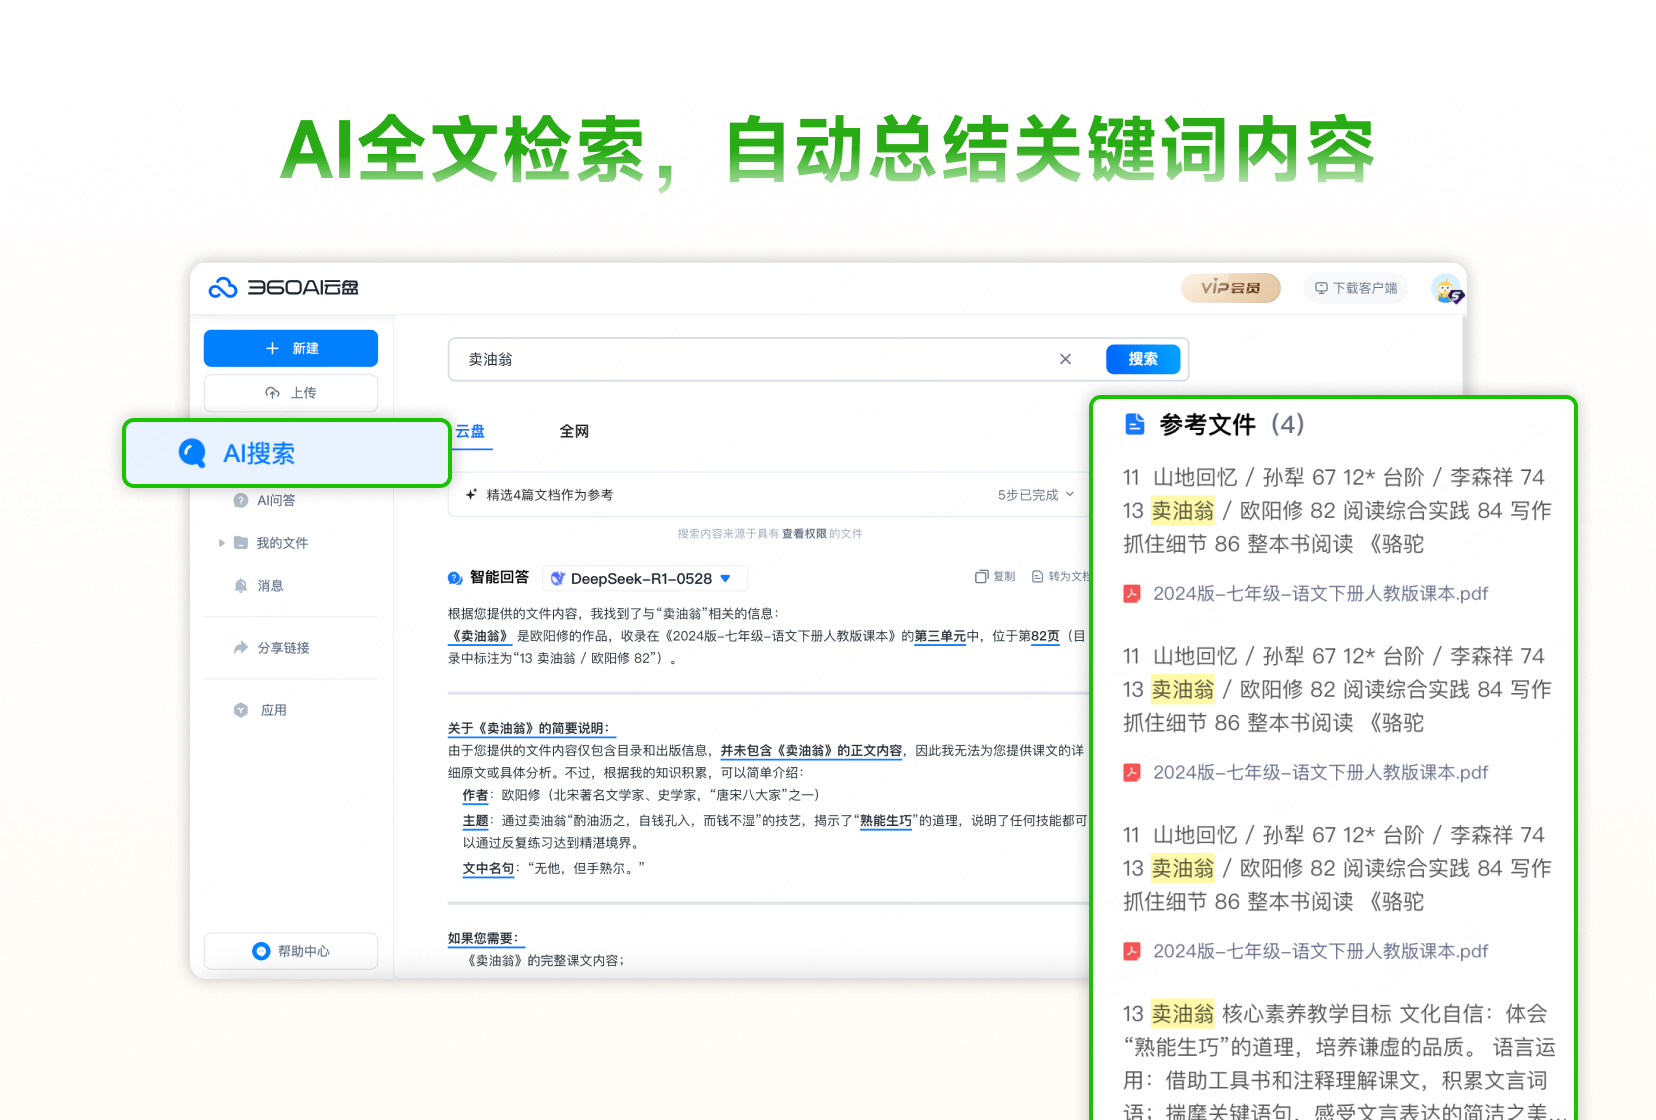The width and height of the screenshot is (1656, 1120).
Task: Open the 分享链接 share icon
Action: point(241,648)
